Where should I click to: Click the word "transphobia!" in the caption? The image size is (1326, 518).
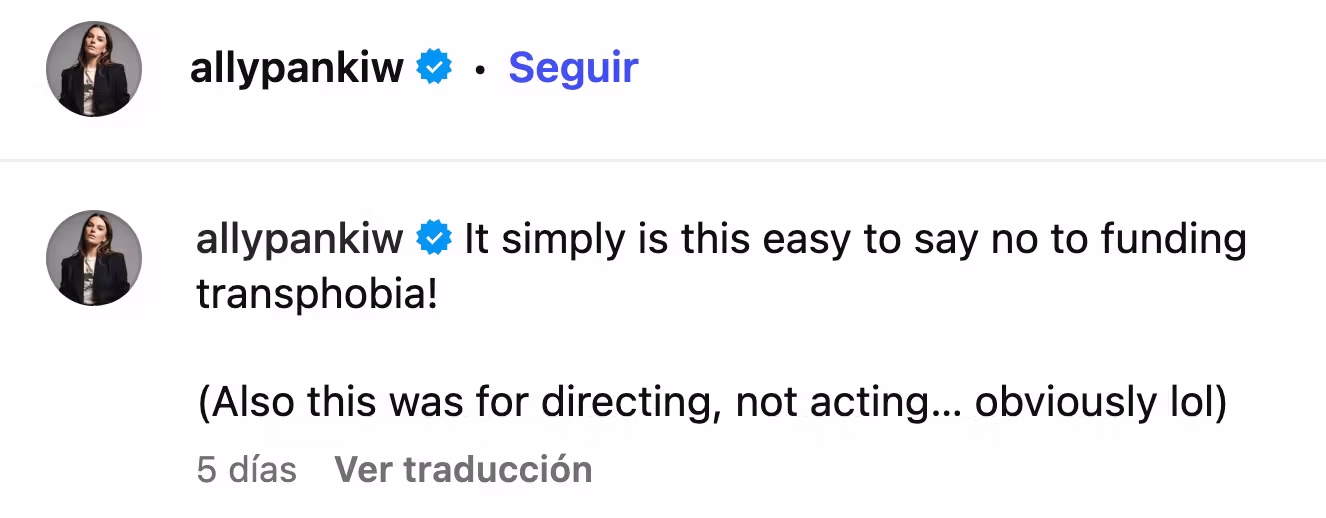tap(317, 295)
